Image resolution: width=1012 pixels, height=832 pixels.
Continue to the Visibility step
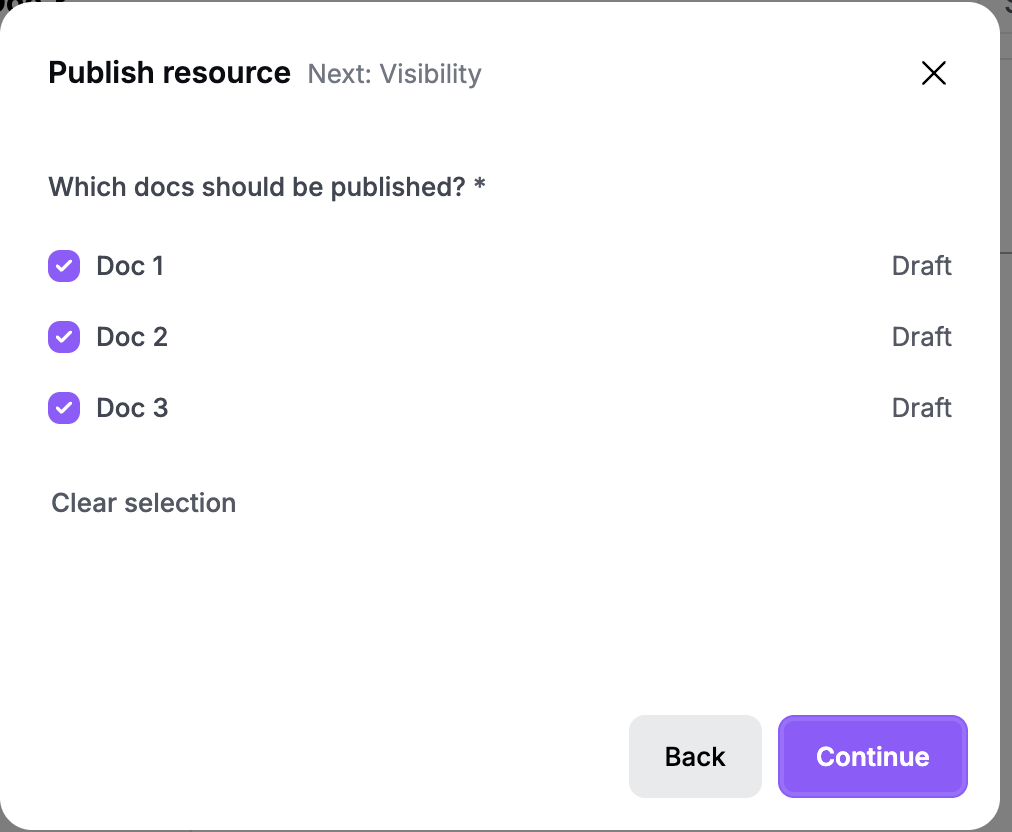pos(873,756)
